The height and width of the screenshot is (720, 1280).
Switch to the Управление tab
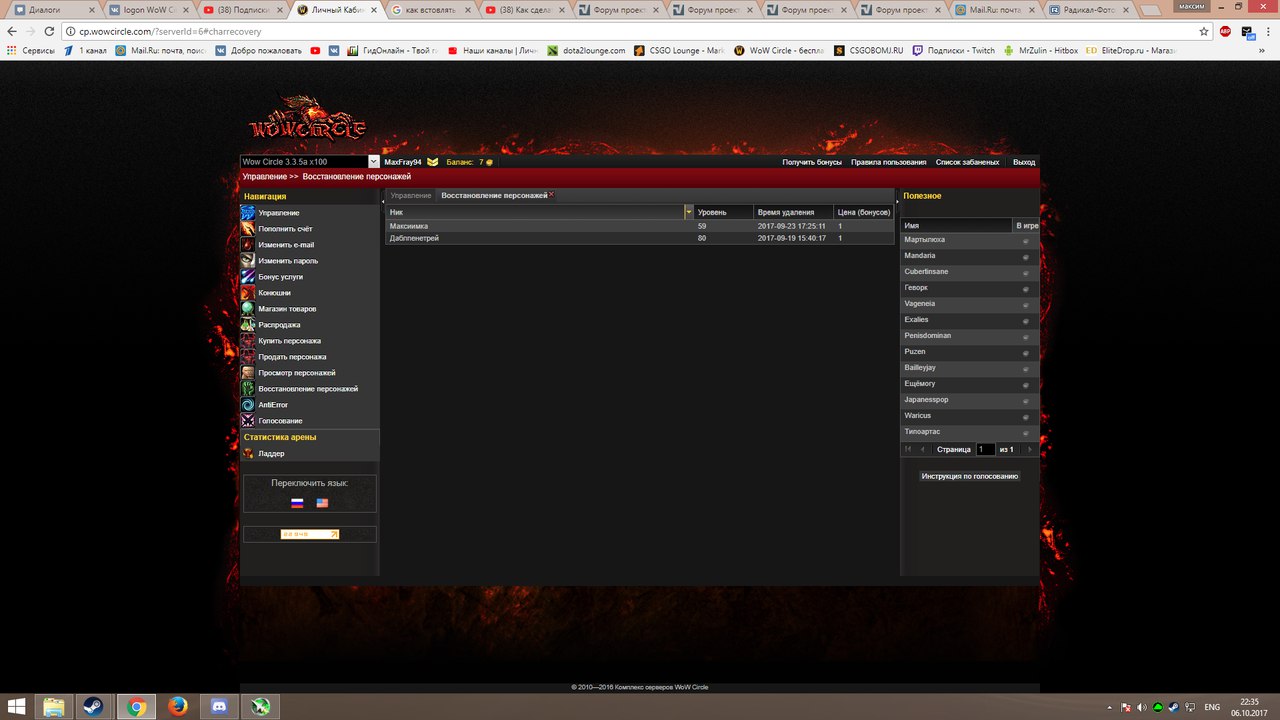point(411,196)
